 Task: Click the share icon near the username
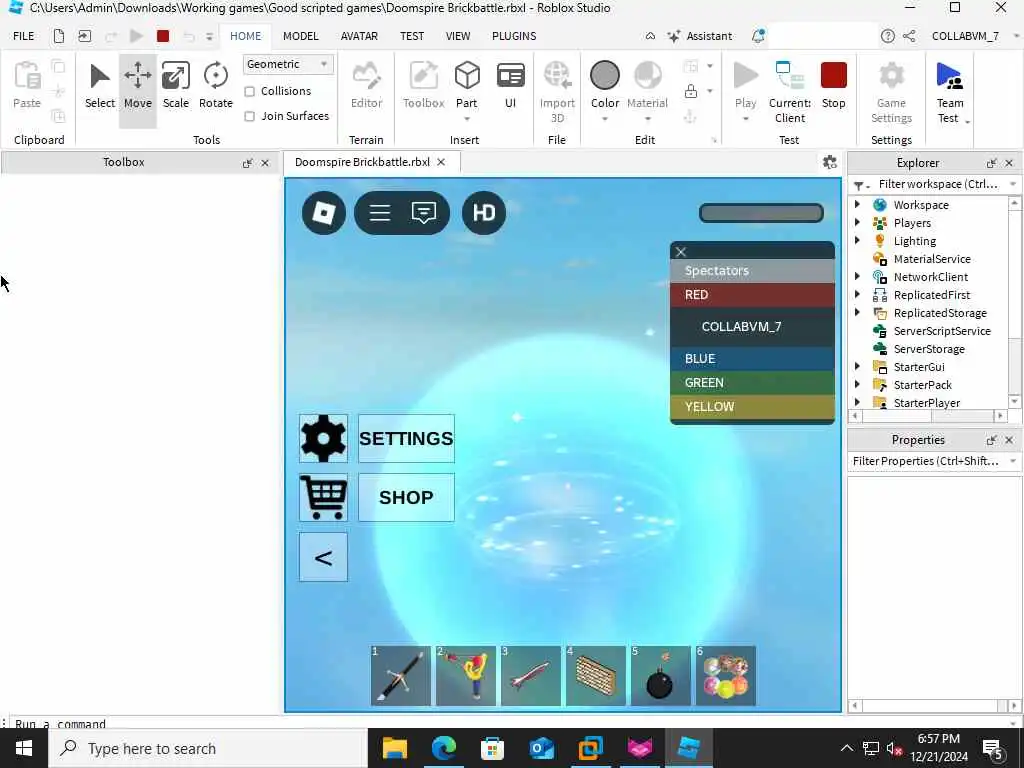(x=909, y=36)
